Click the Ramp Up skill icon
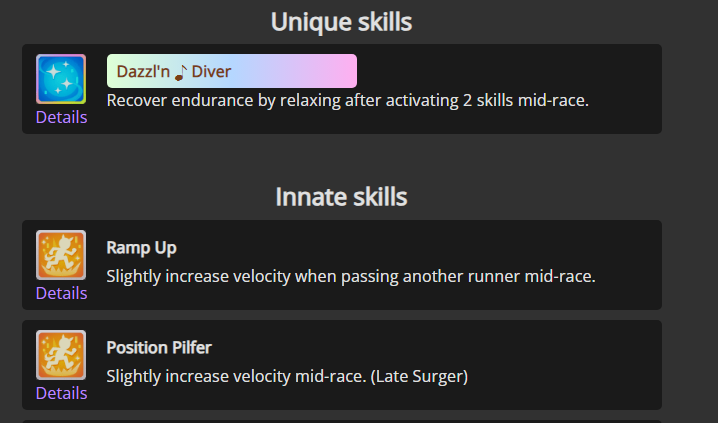Image resolution: width=718 pixels, height=423 pixels. point(61,255)
